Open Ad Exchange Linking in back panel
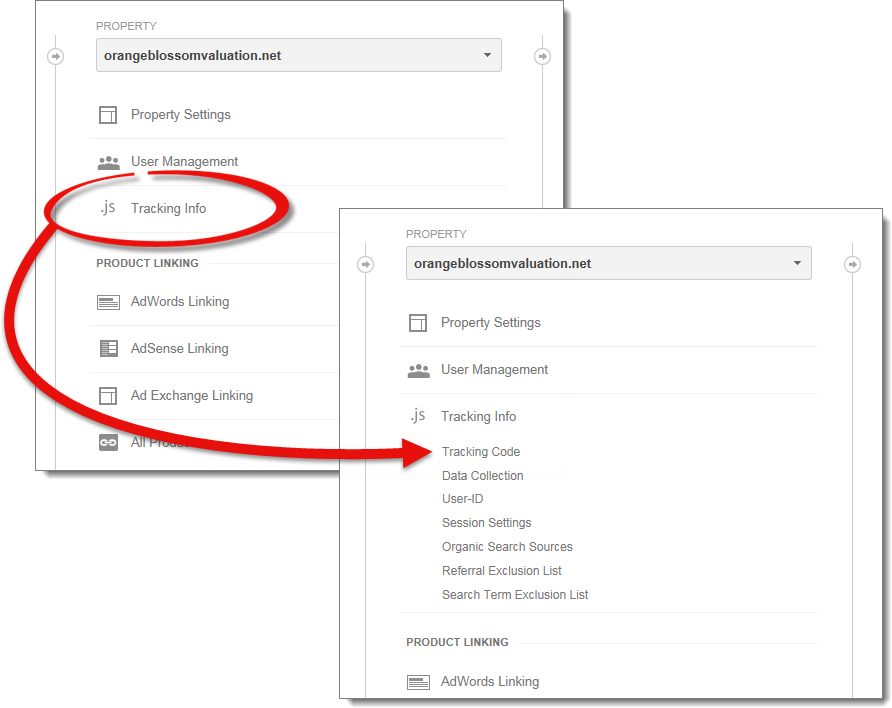Viewport: 892px width, 708px height. point(192,395)
